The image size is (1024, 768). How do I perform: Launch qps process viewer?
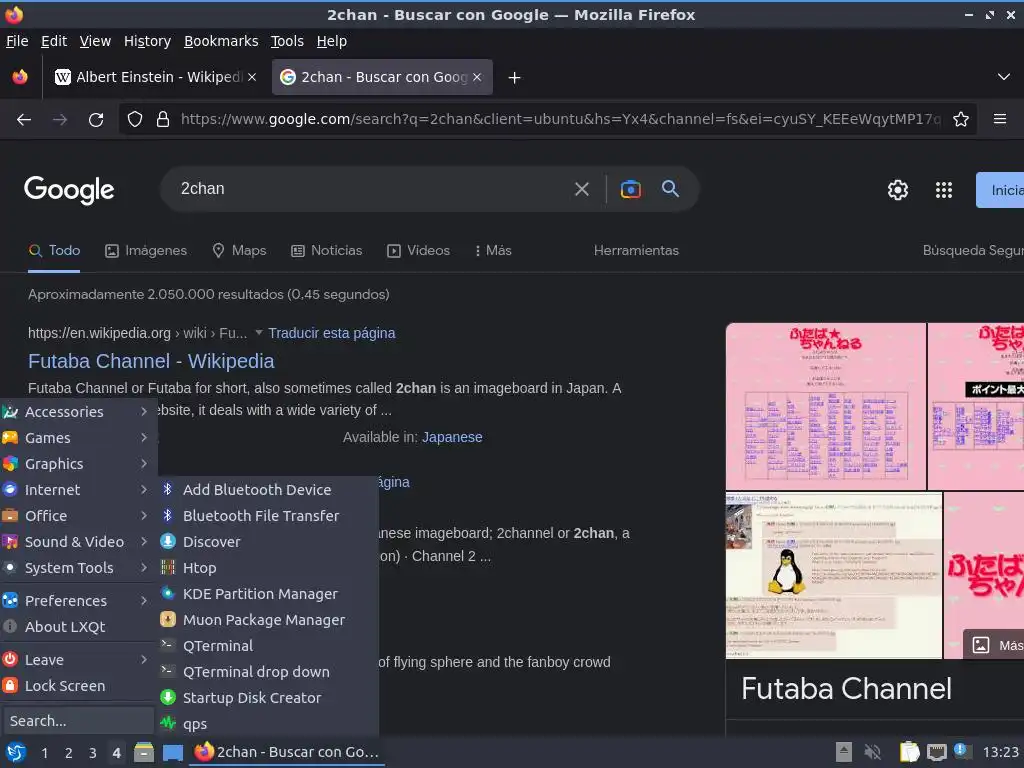pos(269,724)
